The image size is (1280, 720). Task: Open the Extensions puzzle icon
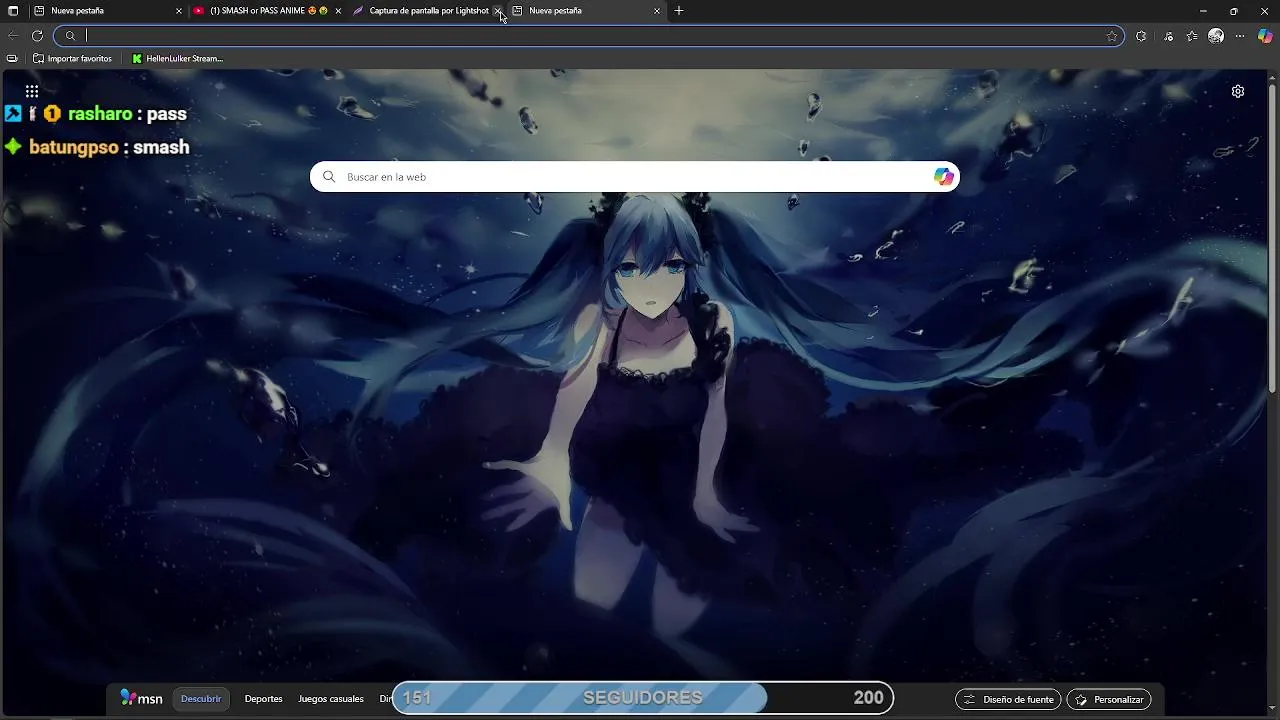pyautogui.click(x=1141, y=36)
